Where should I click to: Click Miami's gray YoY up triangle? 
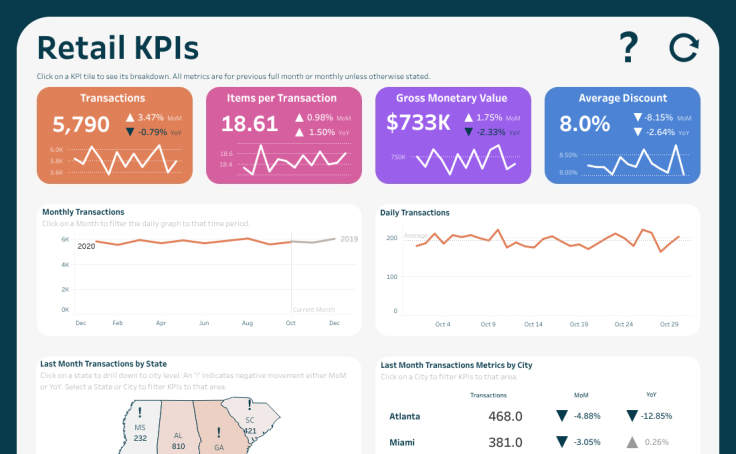click(x=632, y=442)
